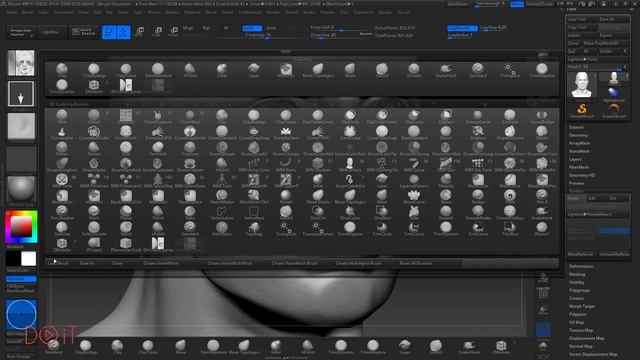Screen dimensions: 640x360
Task: Open the Brush menu
Action: click(28, 13)
